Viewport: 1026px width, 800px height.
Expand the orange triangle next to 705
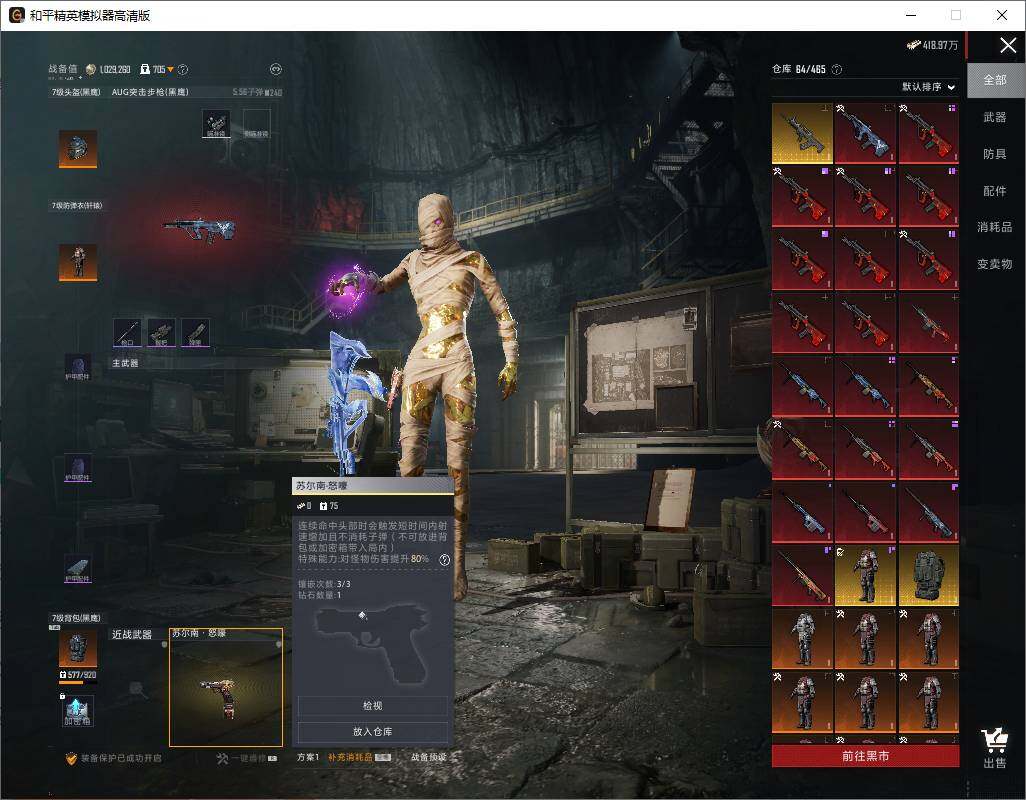click(170, 69)
